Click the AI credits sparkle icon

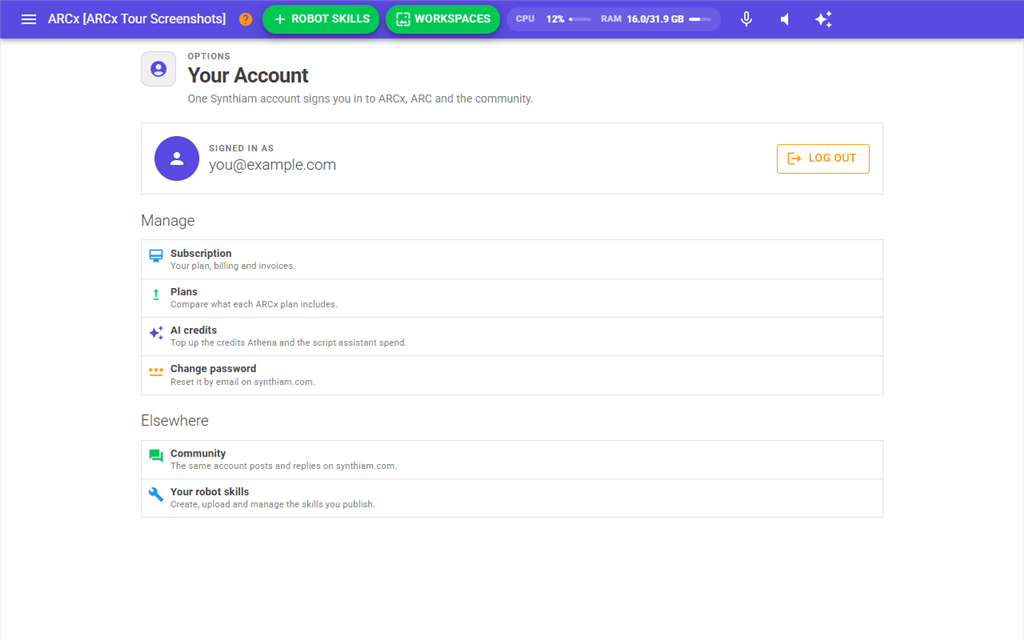click(156, 333)
